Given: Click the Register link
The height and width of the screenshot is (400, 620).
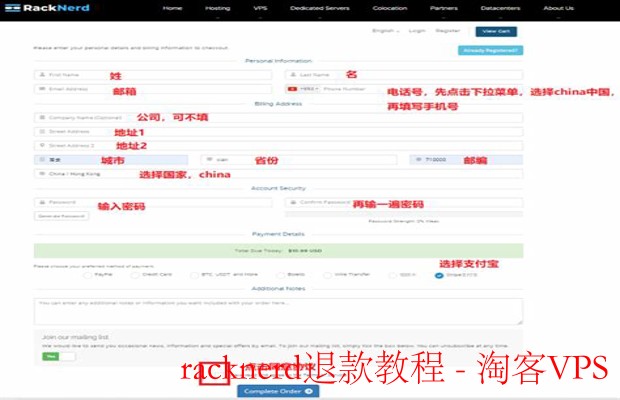Looking at the screenshot, I should (448, 31).
